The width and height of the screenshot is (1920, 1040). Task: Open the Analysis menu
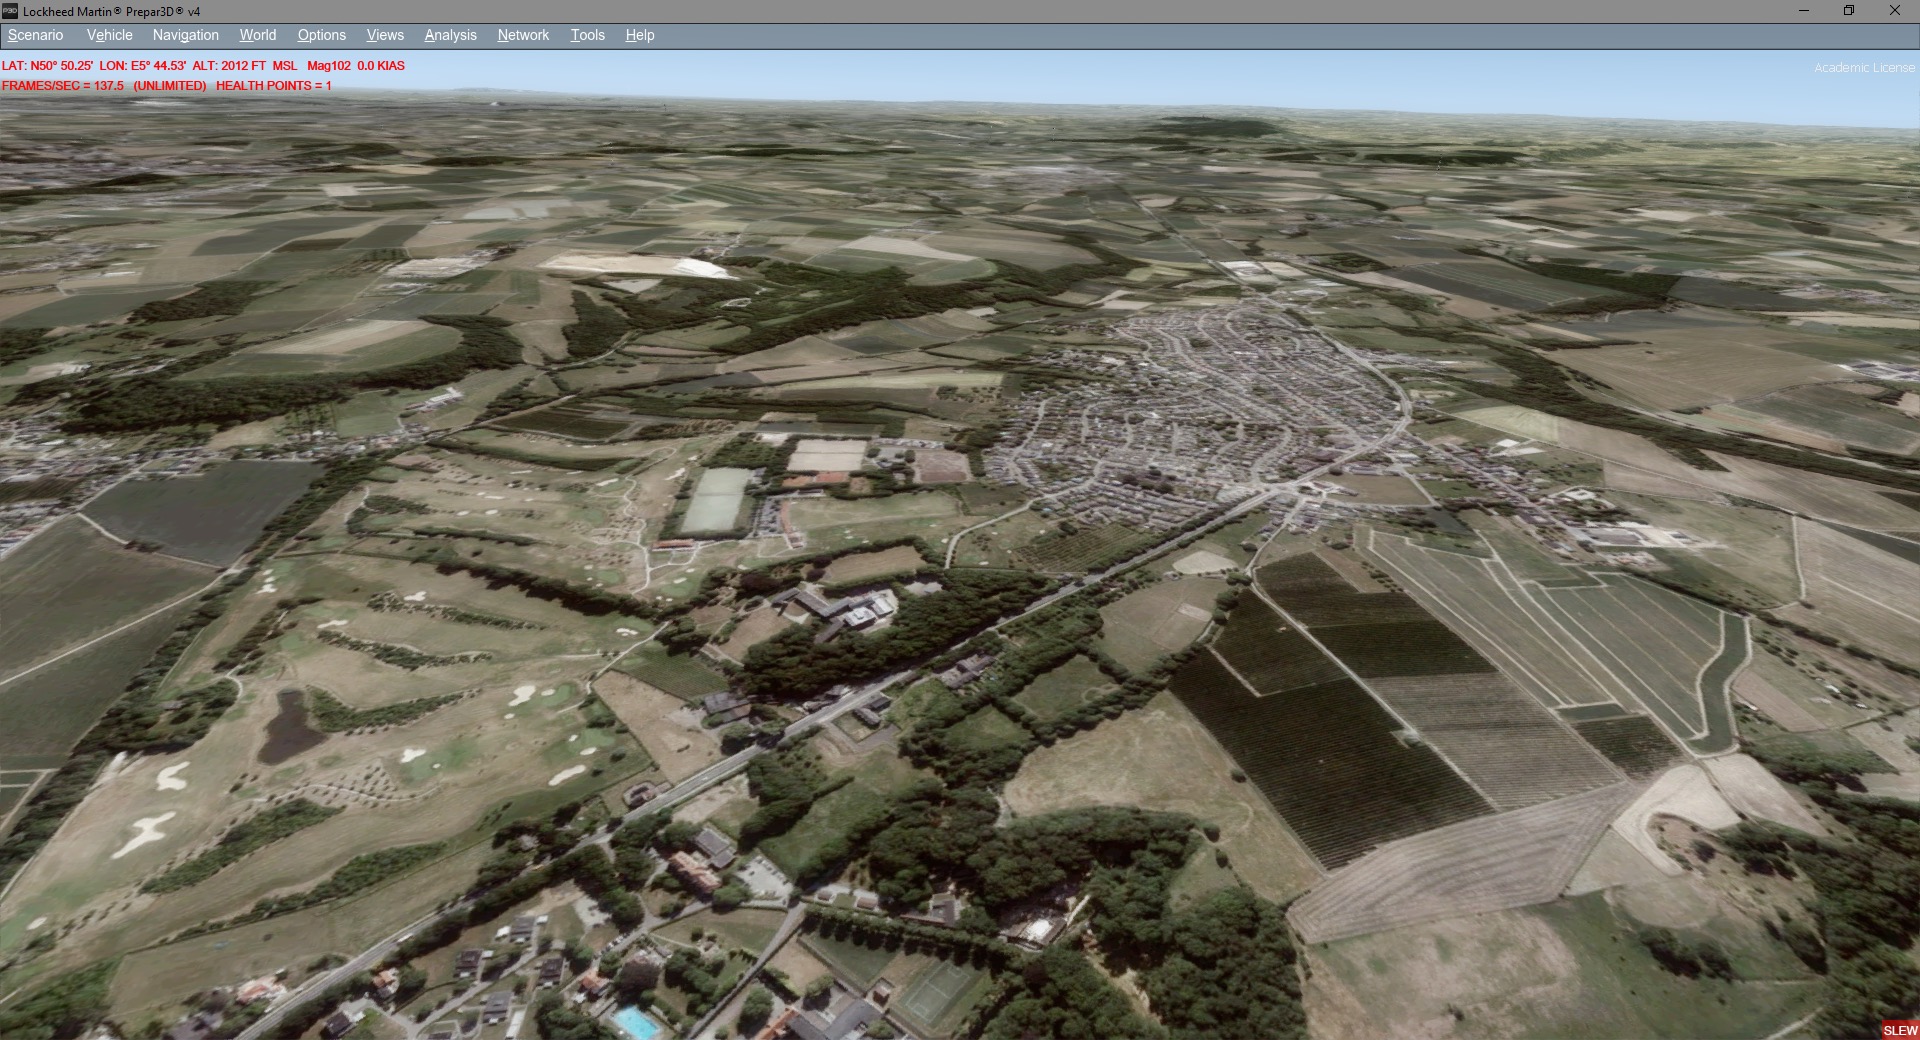(x=450, y=35)
